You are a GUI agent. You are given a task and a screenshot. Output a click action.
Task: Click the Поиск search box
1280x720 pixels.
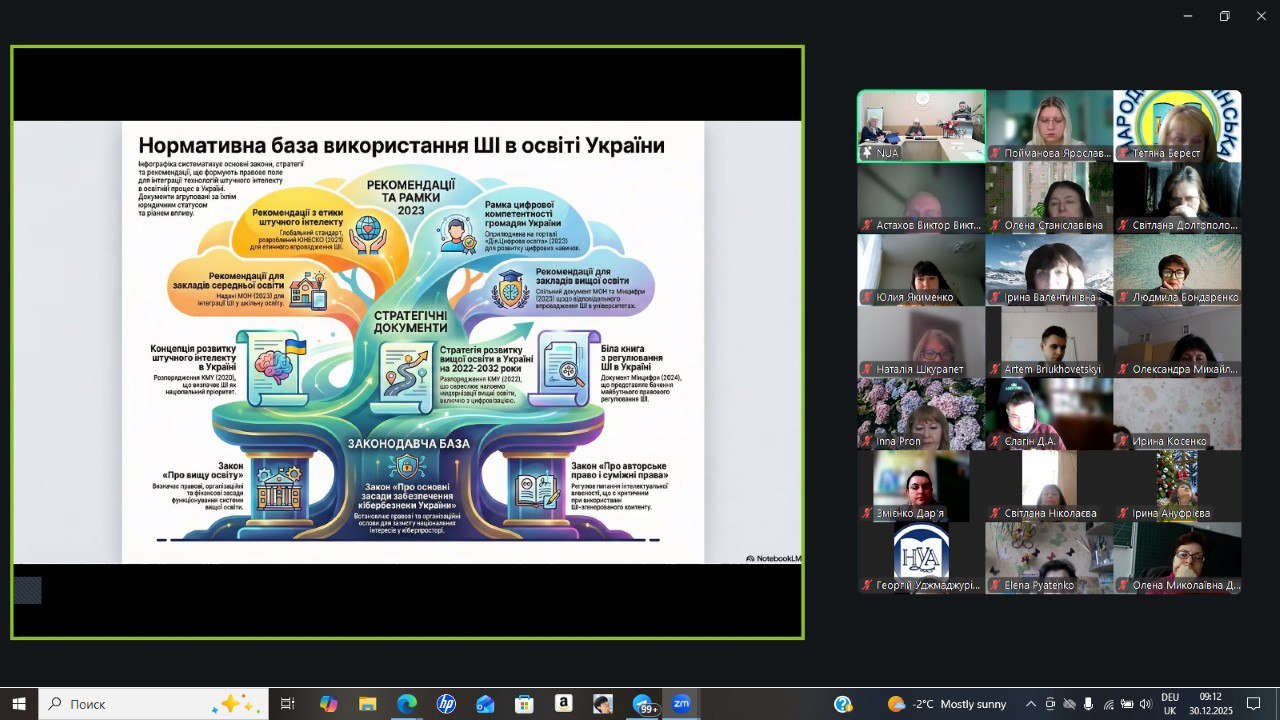[152, 704]
